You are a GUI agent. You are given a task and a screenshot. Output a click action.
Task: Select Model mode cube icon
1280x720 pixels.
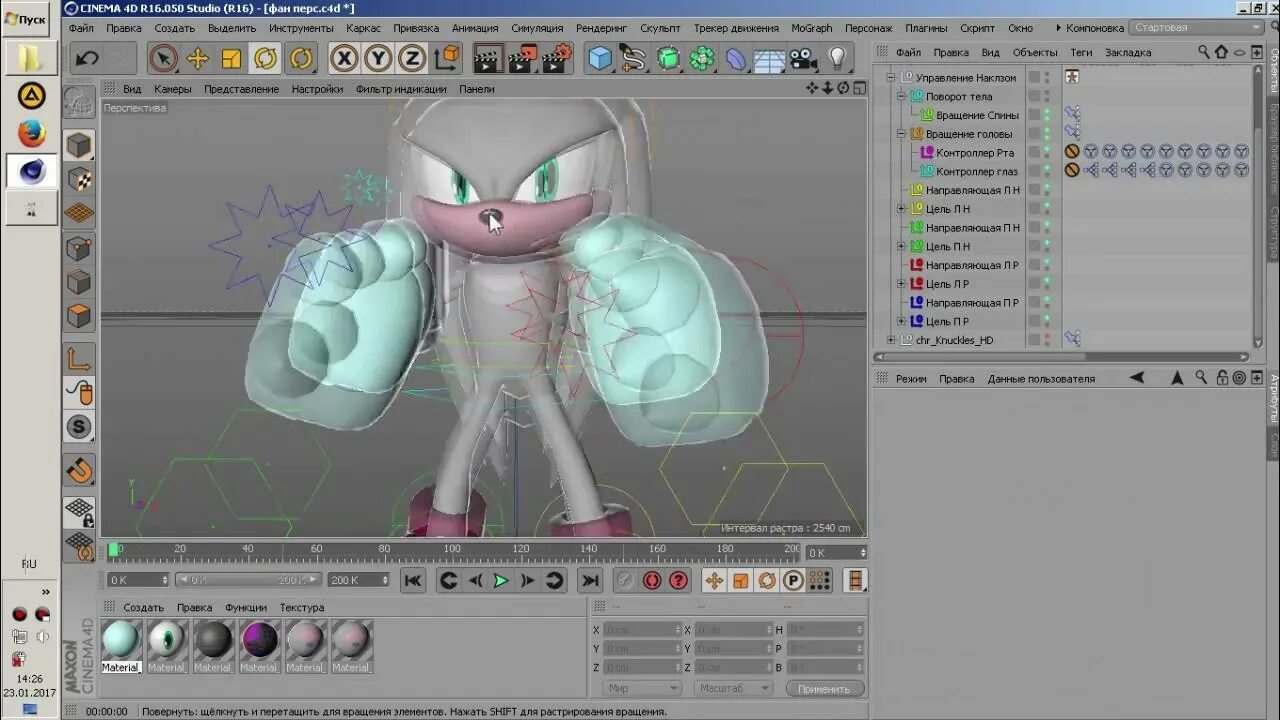79,146
